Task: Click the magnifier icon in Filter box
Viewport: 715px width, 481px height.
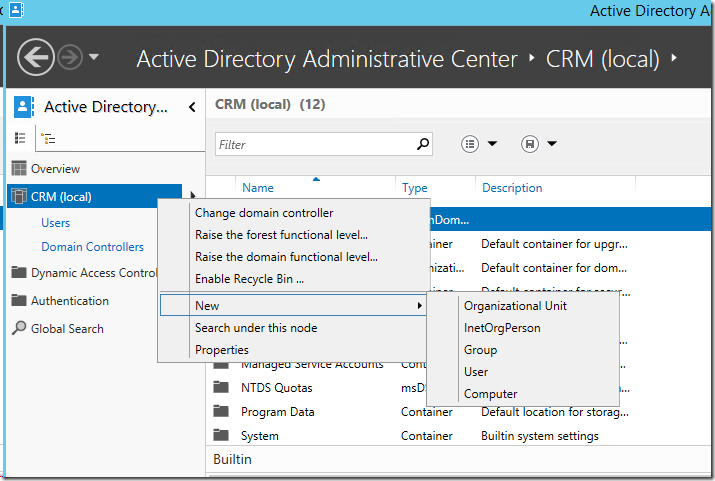Action: pos(423,144)
